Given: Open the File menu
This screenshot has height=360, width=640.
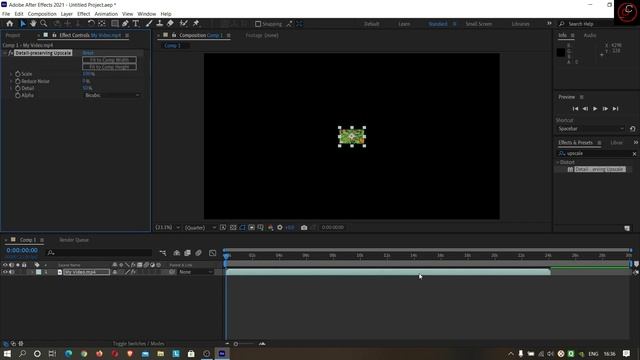Looking at the screenshot, I should [x=6, y=14].
